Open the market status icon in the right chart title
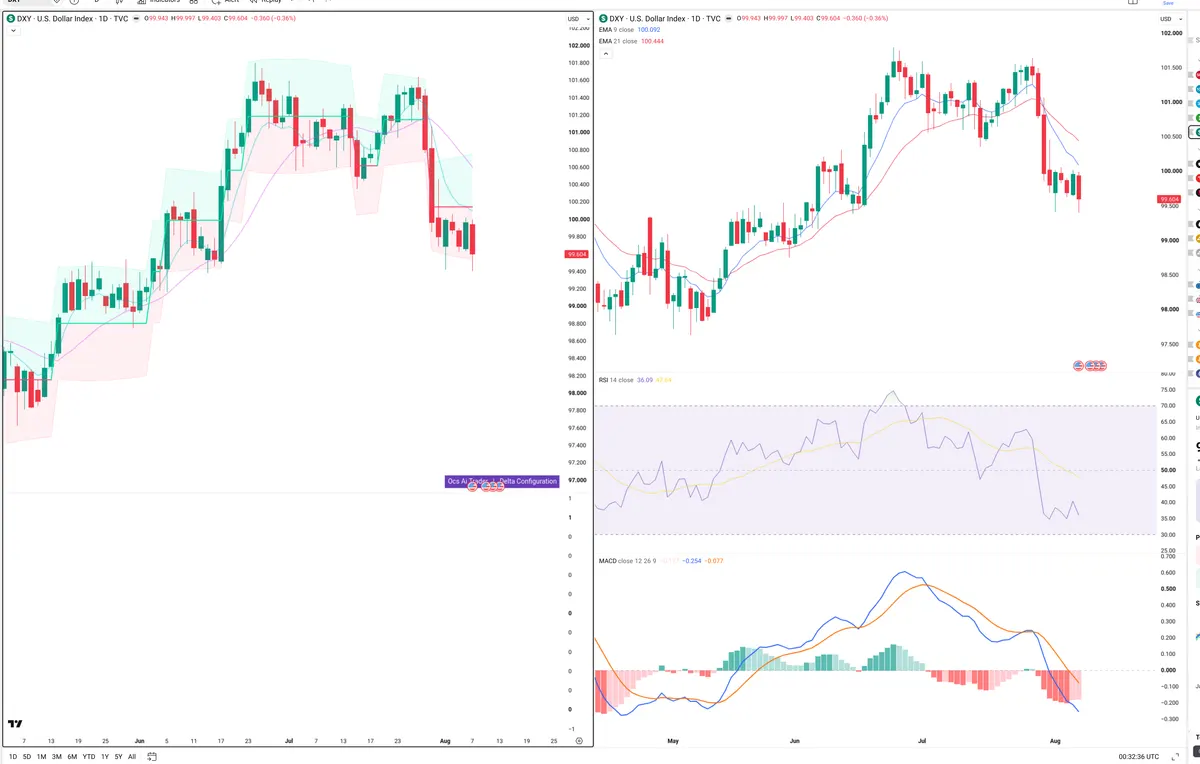 pyautogui.click(x=729, y=19)
